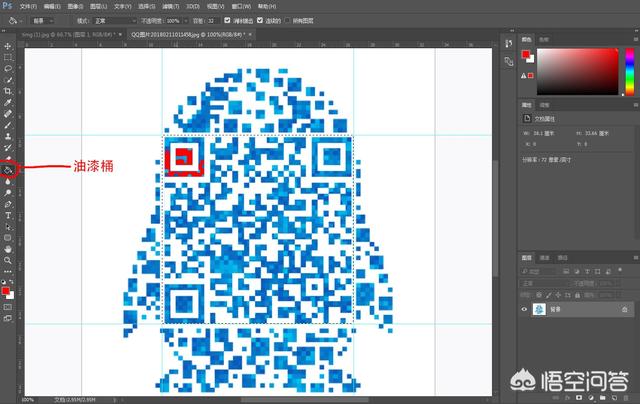Reset default foreground and background colors
This screenshot has height=404, width=640.
[x=4, y=282]
